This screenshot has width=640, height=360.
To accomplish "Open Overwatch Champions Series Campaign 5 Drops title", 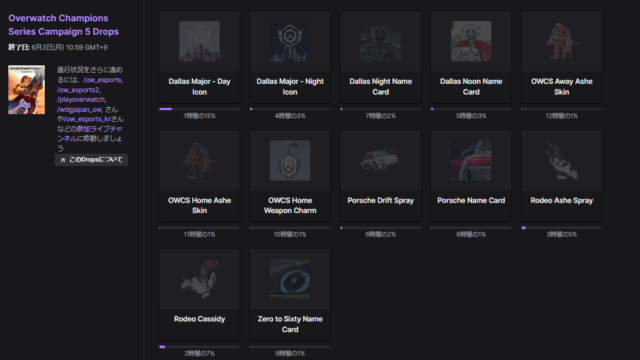I will tap(64, 25).
